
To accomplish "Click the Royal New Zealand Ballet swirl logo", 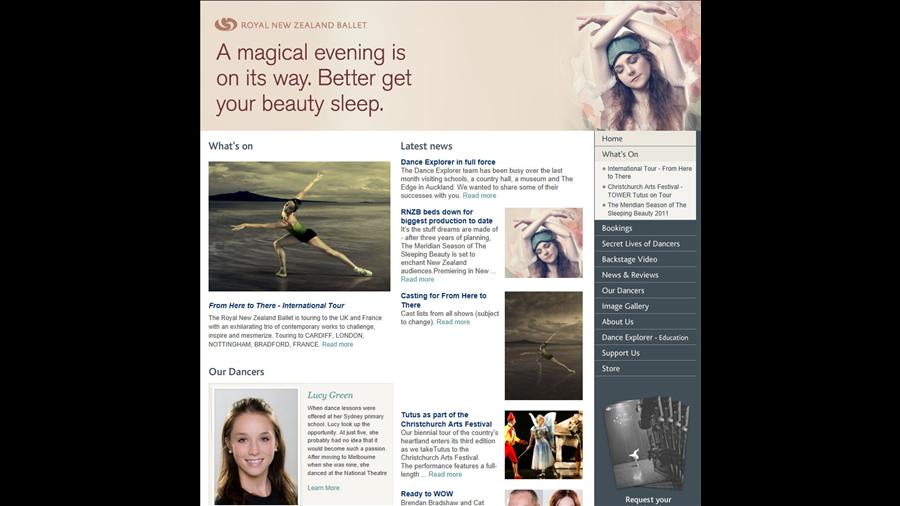I will (x=226, y=24).
